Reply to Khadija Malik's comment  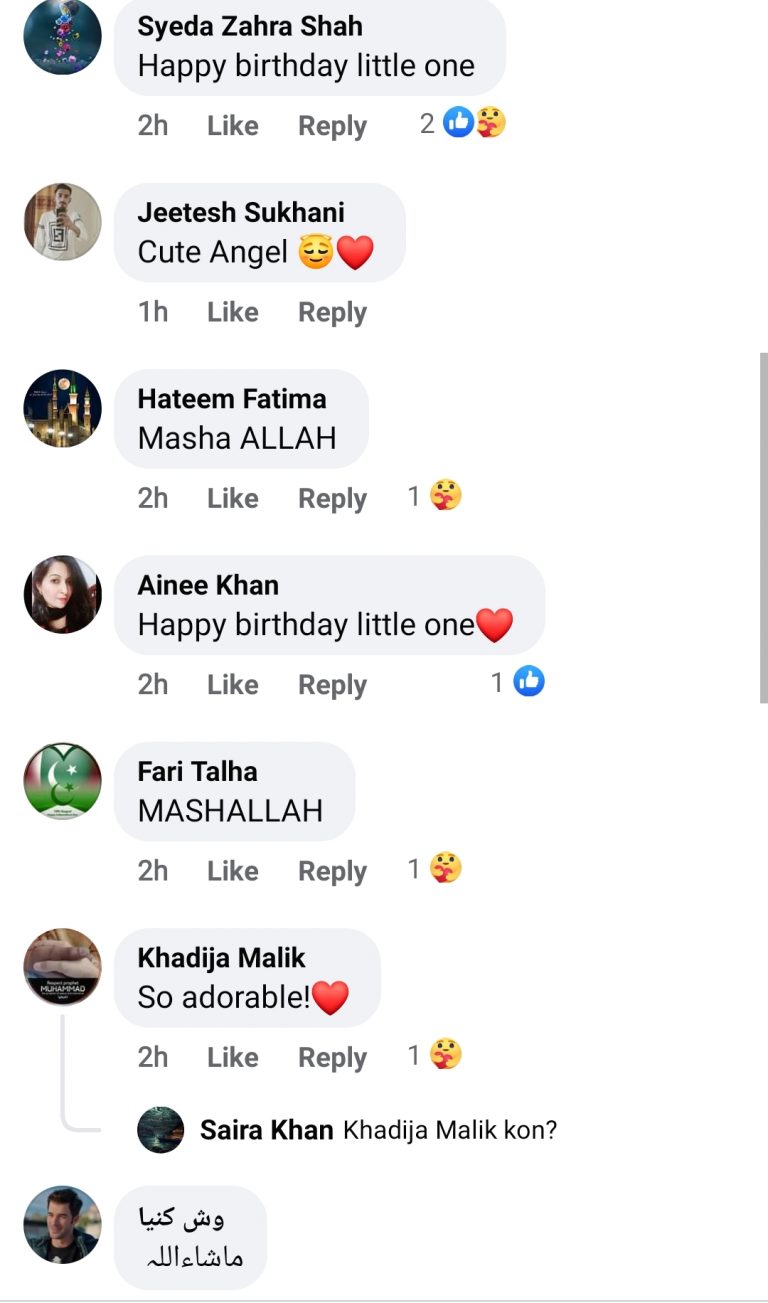coord(331,1056)
